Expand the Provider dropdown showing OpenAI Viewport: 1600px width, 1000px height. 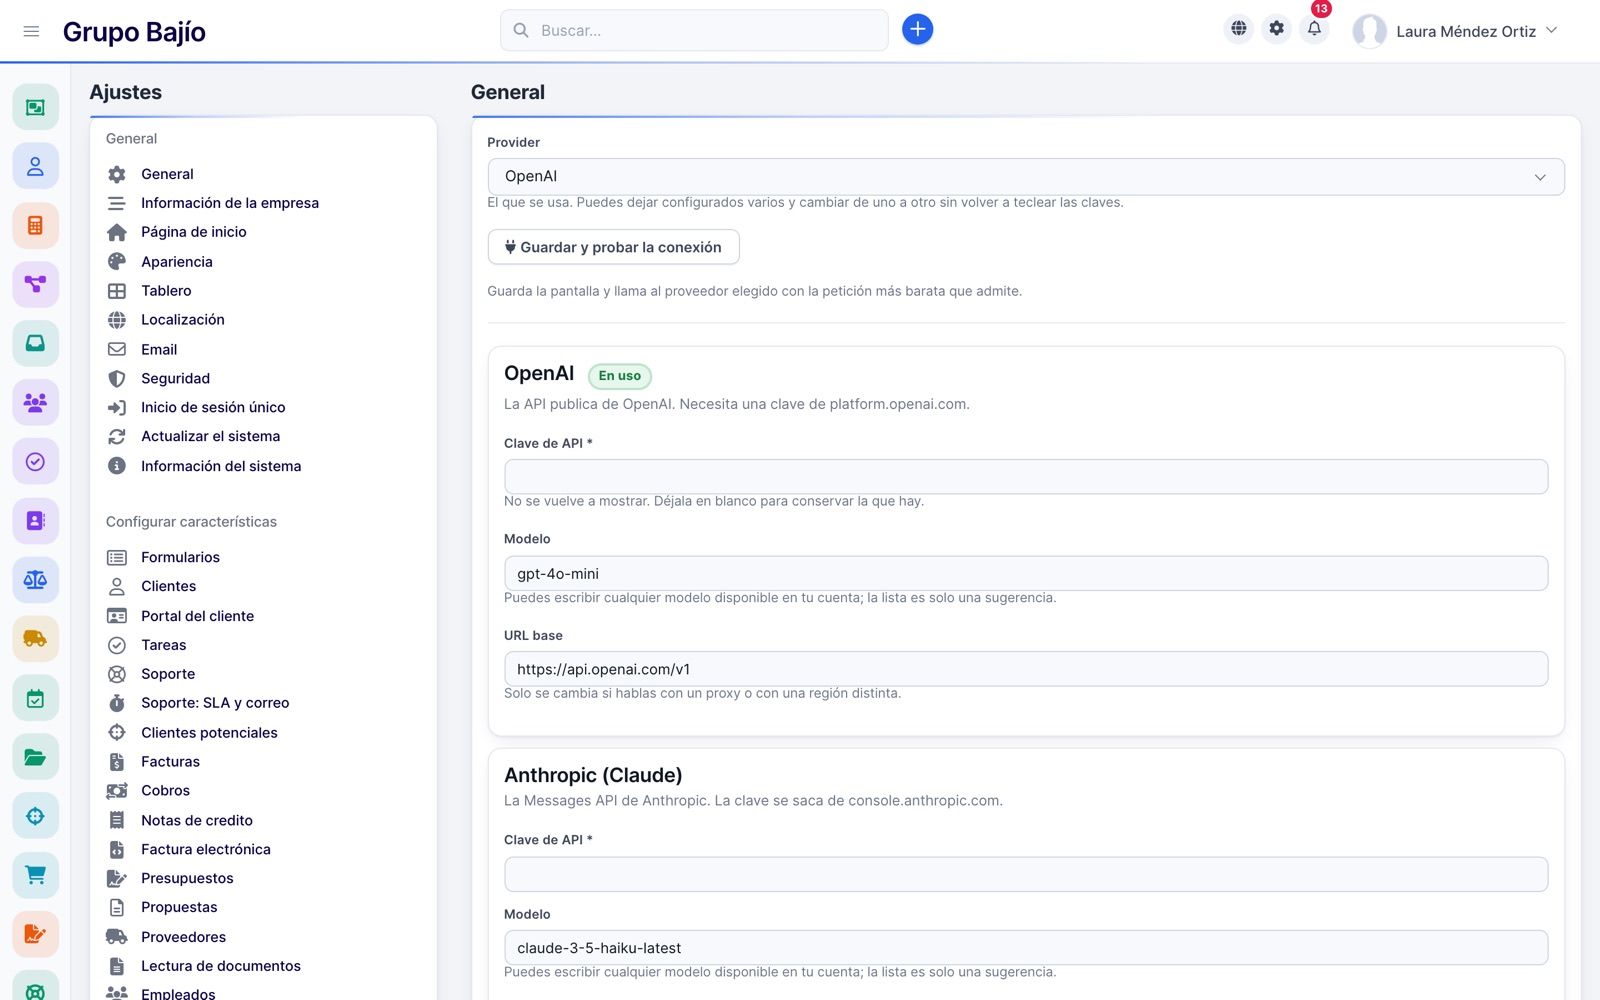(x=1026, y=177)
